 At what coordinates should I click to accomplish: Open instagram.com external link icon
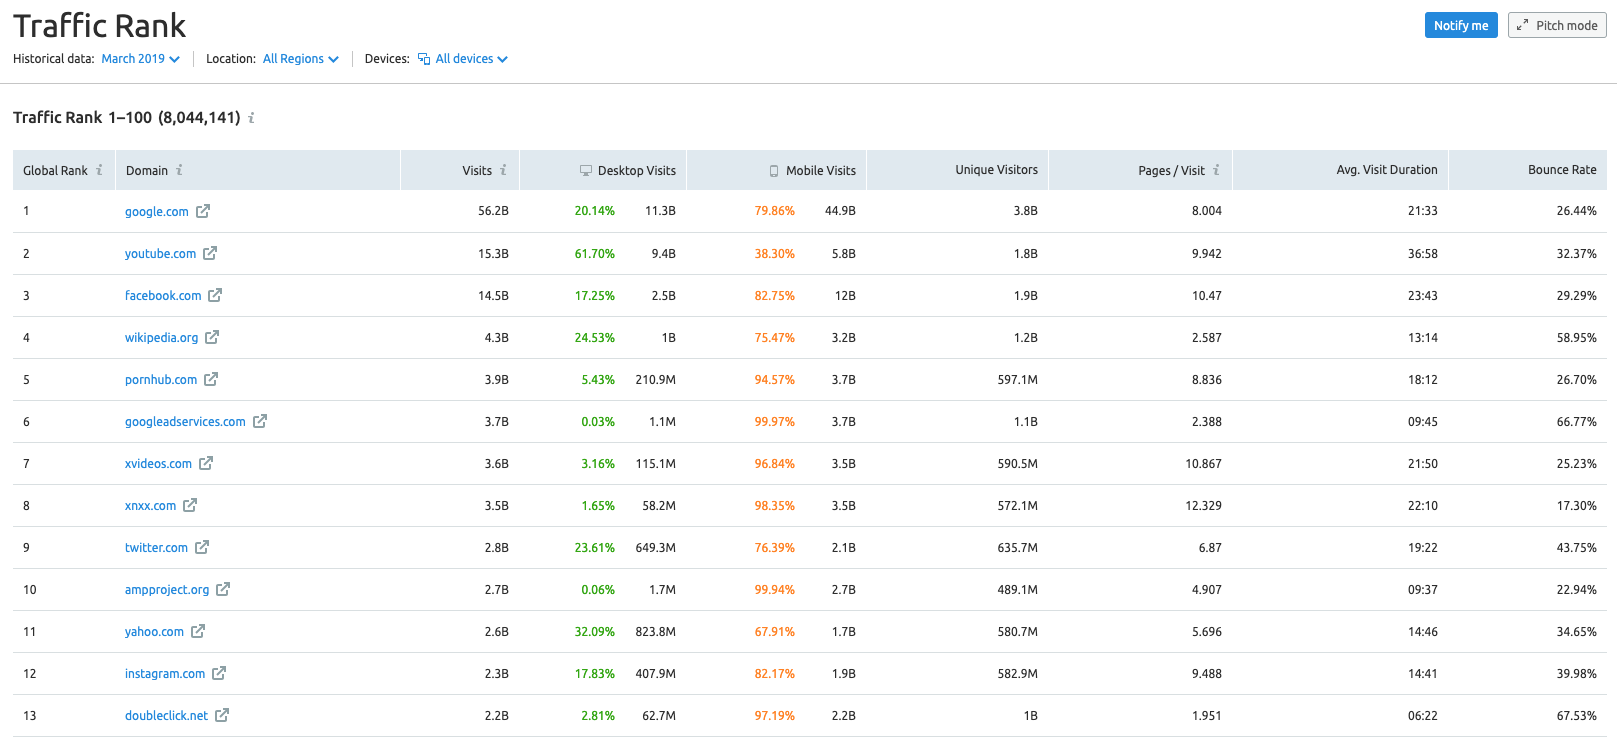point(219,673)
